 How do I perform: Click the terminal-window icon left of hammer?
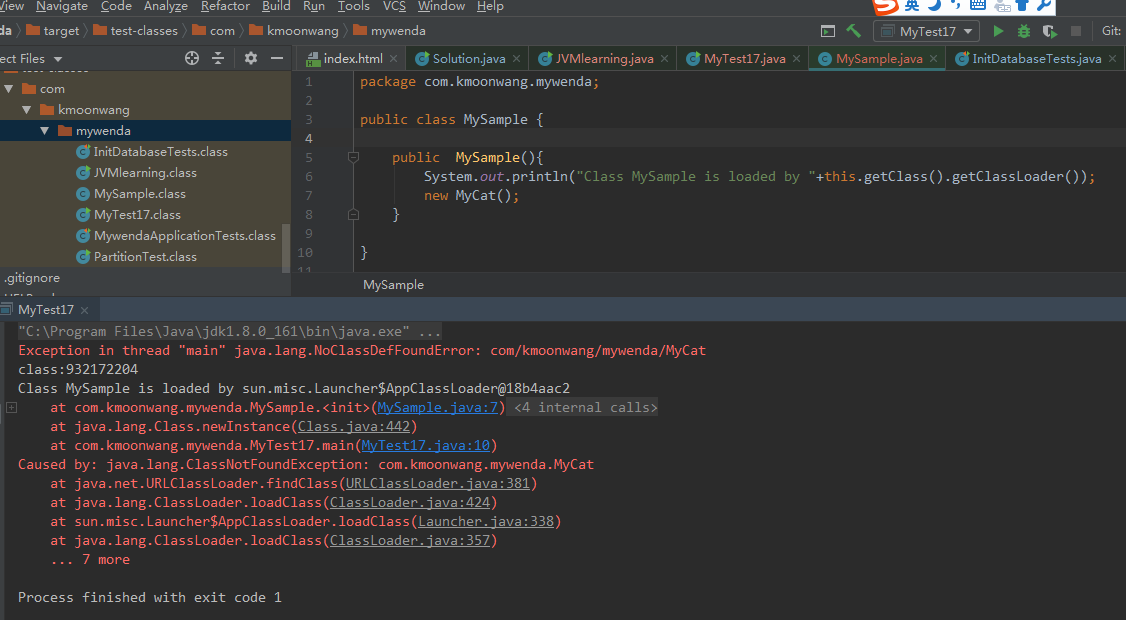click(x=828, y=31)
